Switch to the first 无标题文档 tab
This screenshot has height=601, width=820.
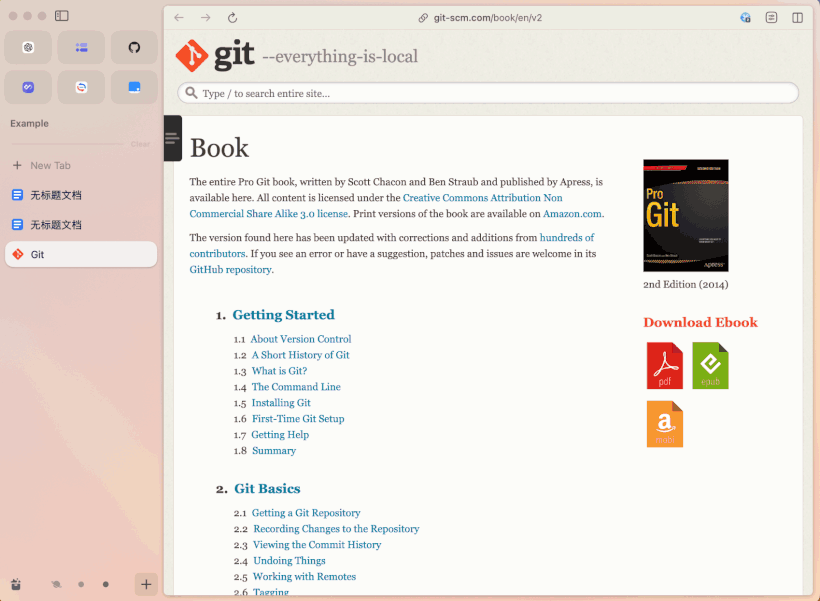[81, 195]
